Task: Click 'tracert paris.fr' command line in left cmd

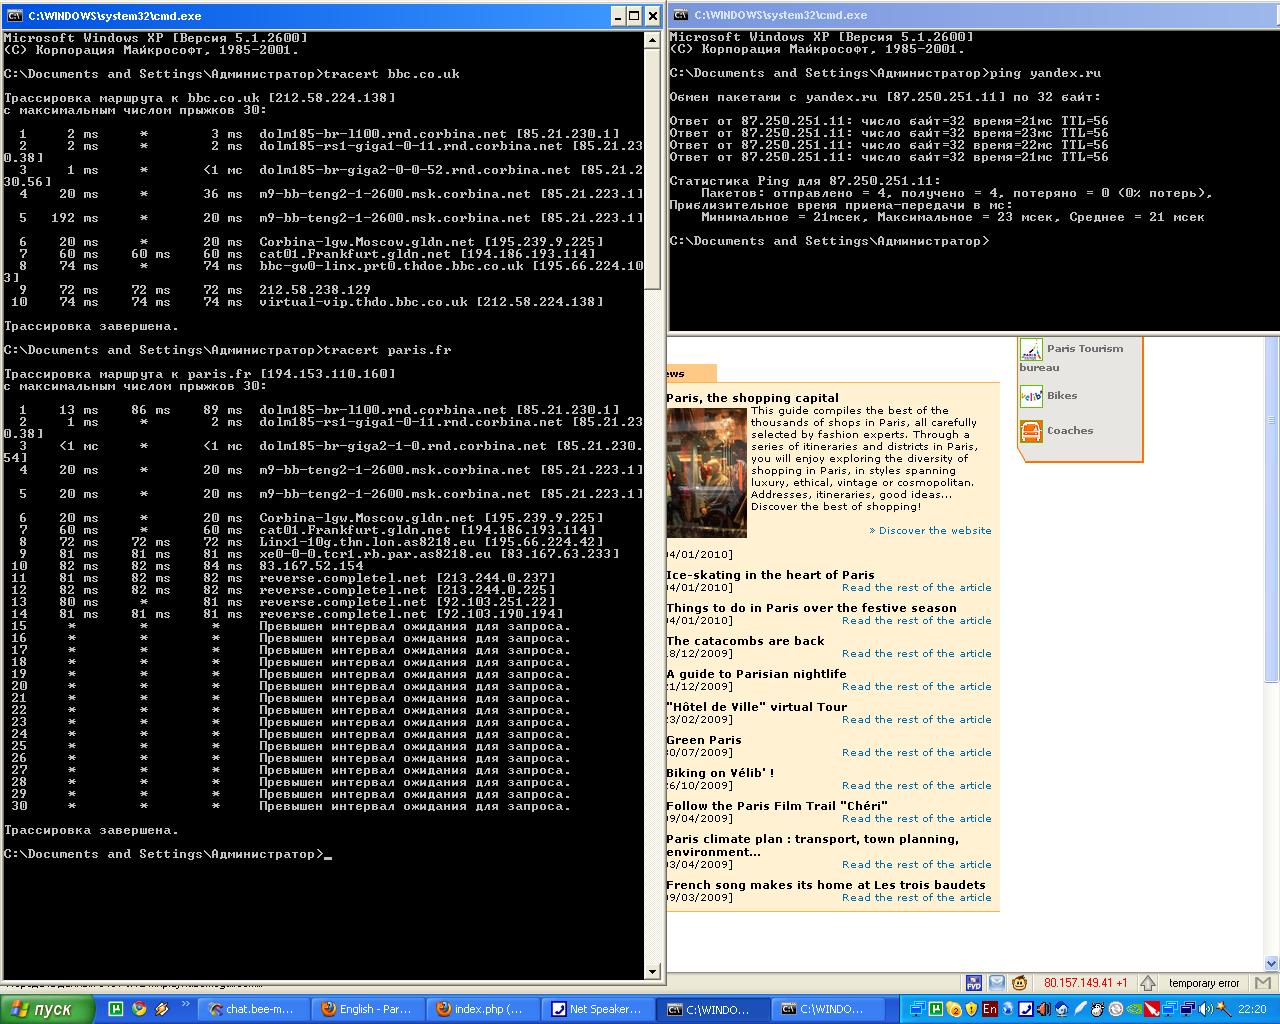Action: (x=387, y=350)
